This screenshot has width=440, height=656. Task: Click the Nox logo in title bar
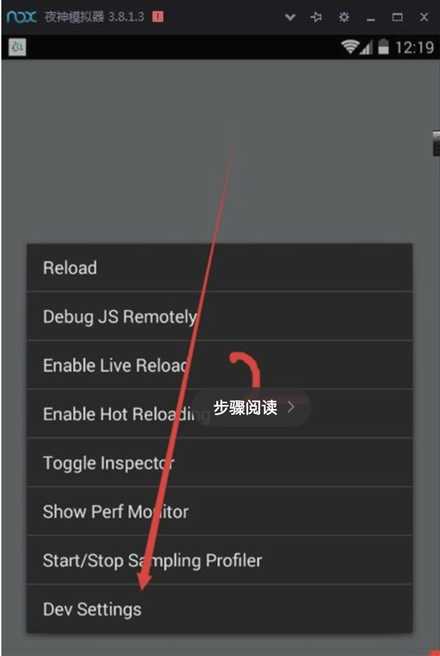coord(21,17)
